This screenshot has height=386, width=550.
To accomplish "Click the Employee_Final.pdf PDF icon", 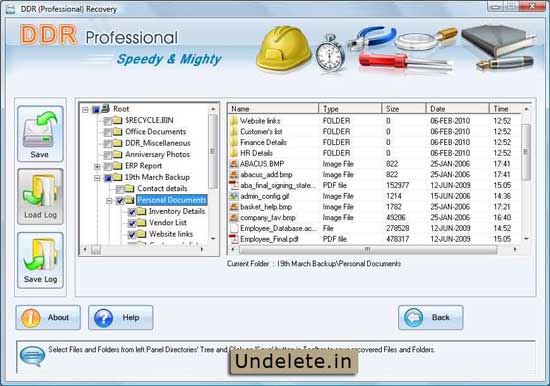I will click(x=234, y=239).
